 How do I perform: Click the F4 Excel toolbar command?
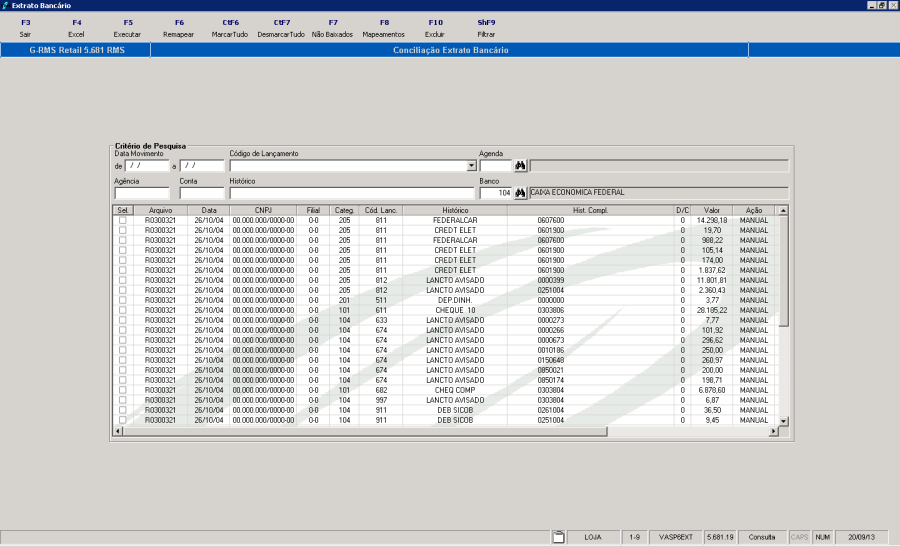(77, 28)
